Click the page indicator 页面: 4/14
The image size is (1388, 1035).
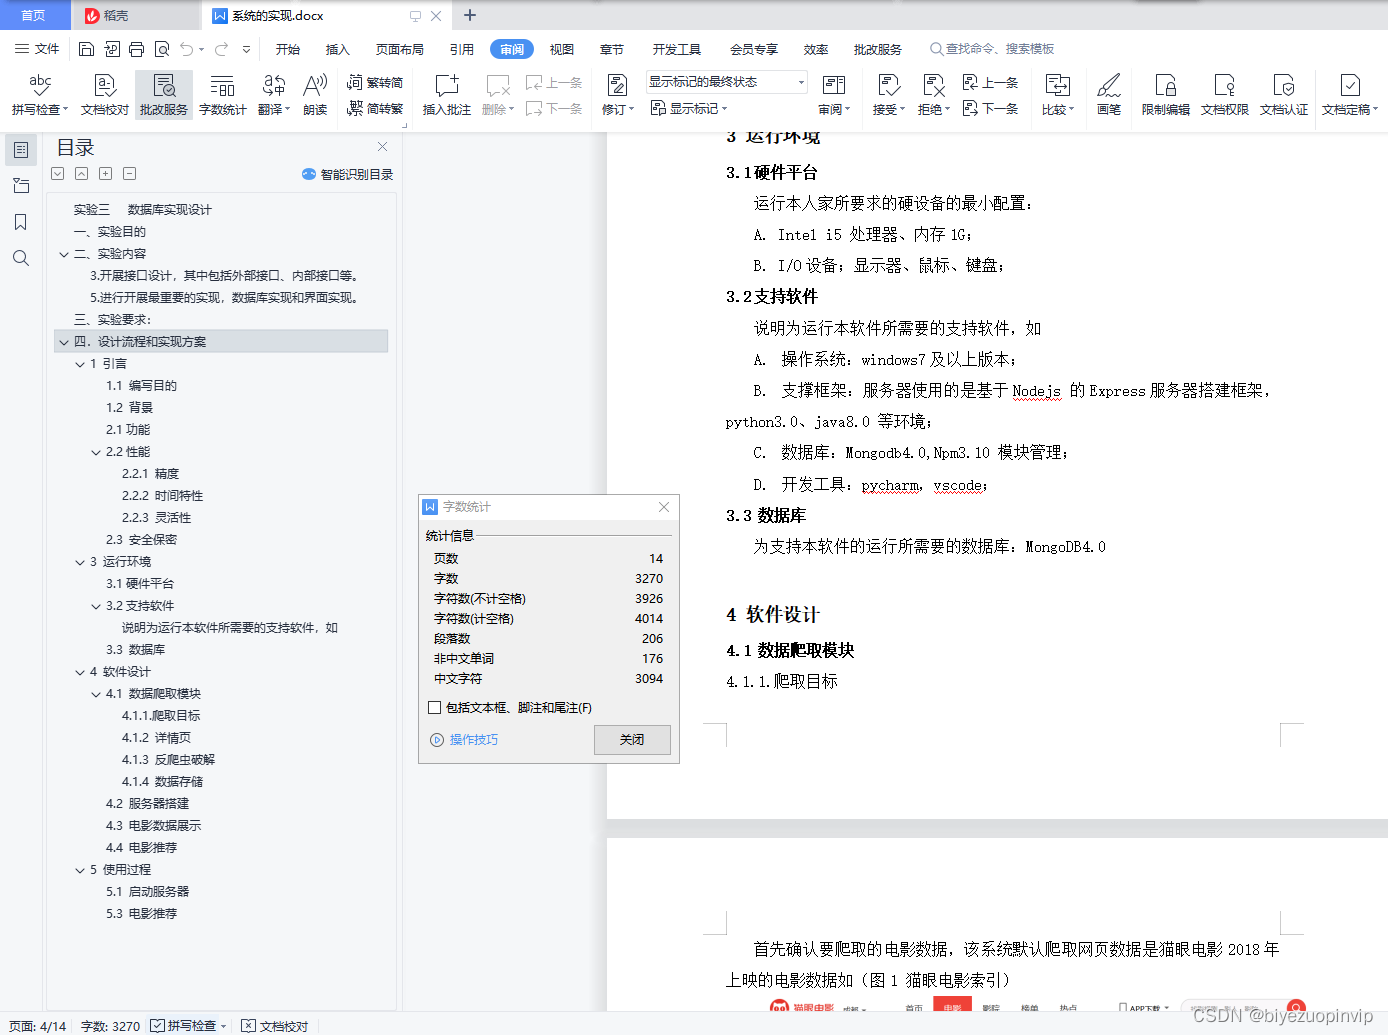pyautogui.click(x=37, y=1026)
